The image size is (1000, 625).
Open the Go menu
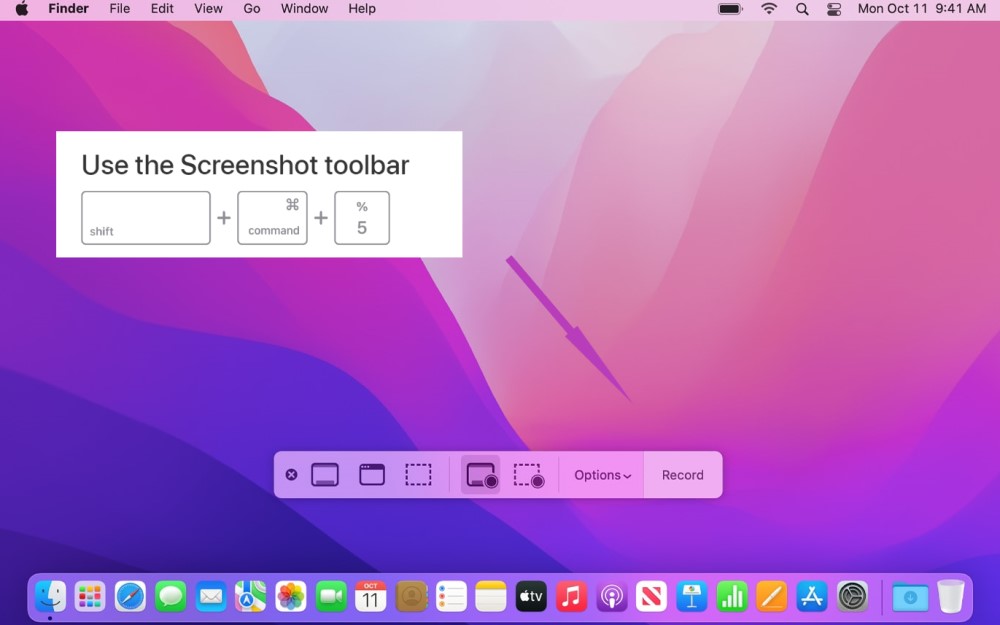tap(252, 9)
